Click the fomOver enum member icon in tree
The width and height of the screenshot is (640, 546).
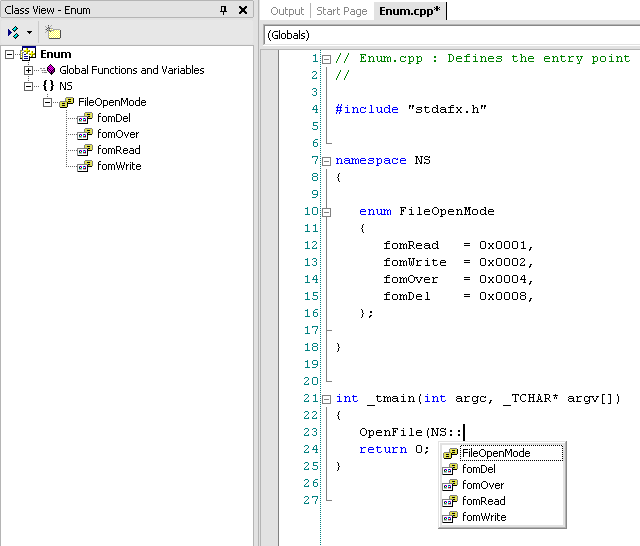click(84, 134)
